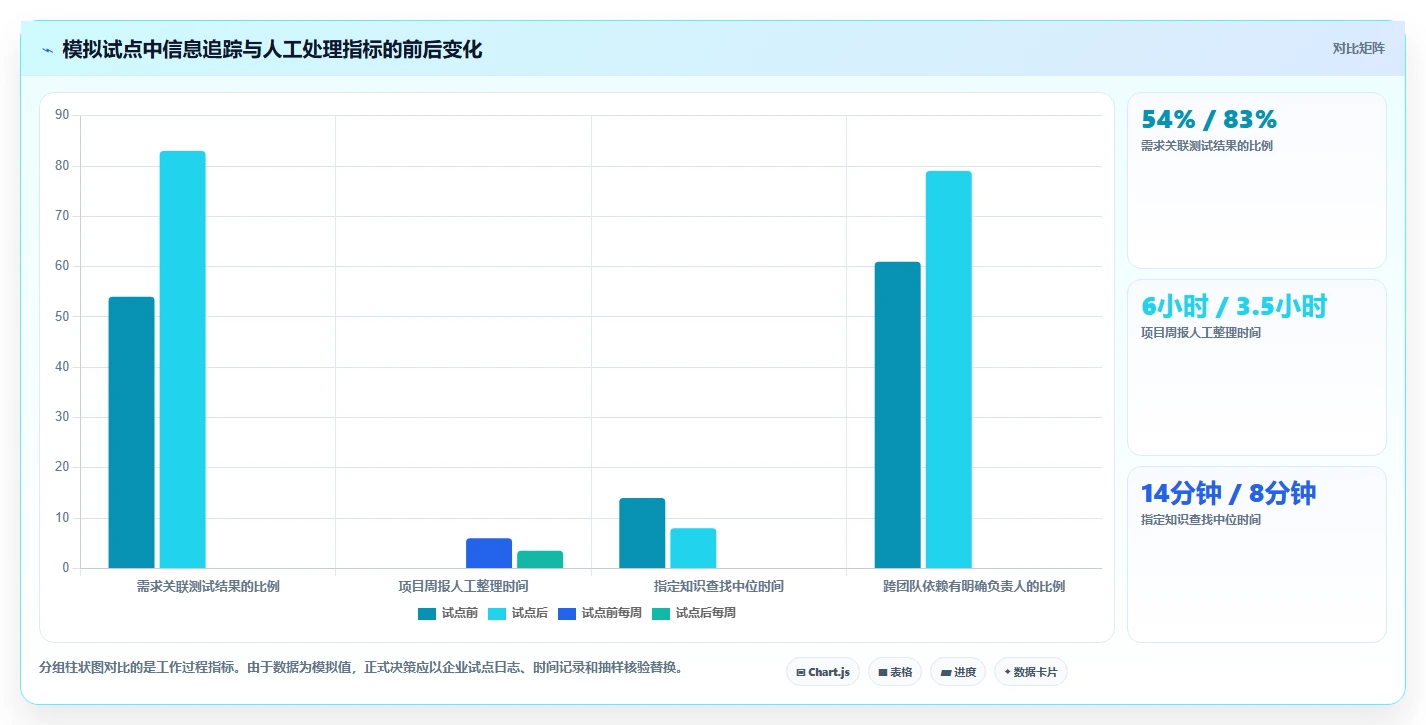The image size is (1426, 725).
Task: Click the 需求关联测试结果的比例 caption in the first stat card
Action: [1206, 146]
